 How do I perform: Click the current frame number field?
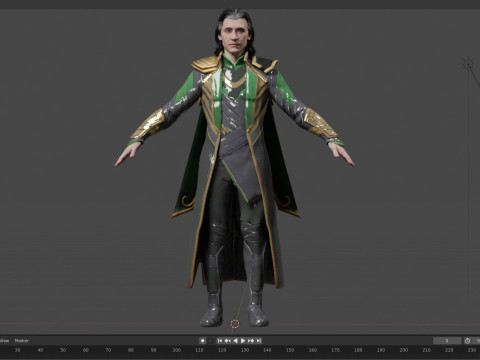pyautogui.click(x=447, y=341)
